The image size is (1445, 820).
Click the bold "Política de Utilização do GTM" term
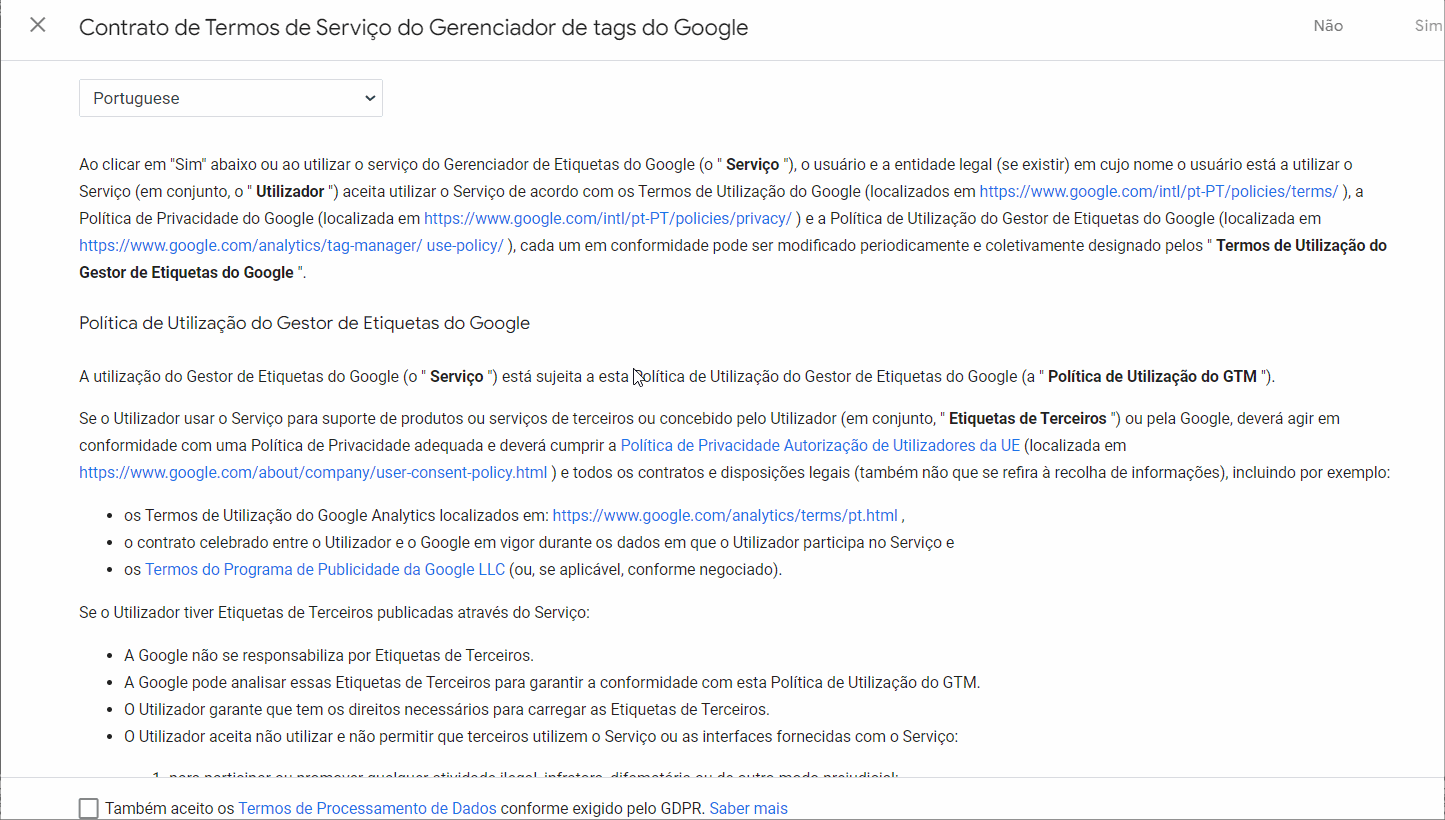pos(1154,377)
